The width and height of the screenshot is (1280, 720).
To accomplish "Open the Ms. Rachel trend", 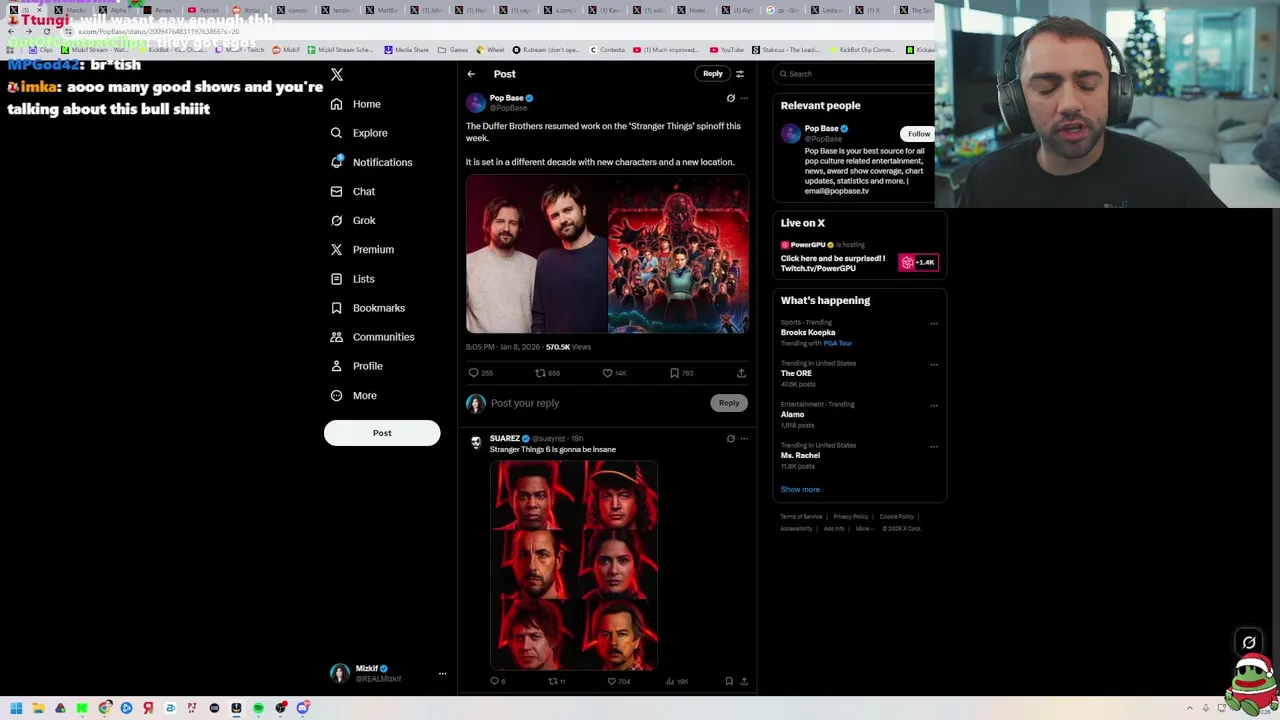I will pyautogui.click(x=800, y=455).
